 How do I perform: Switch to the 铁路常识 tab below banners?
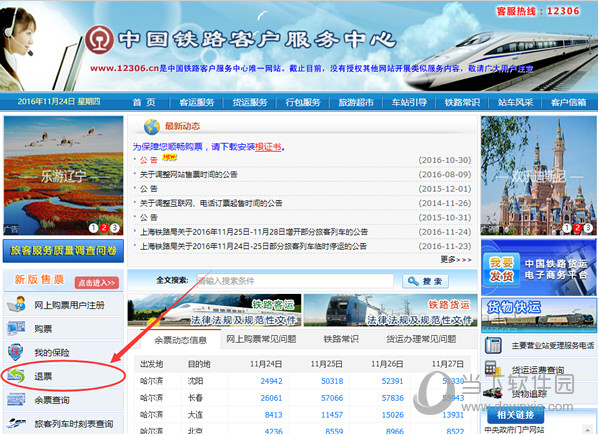(x=341, y=339)
